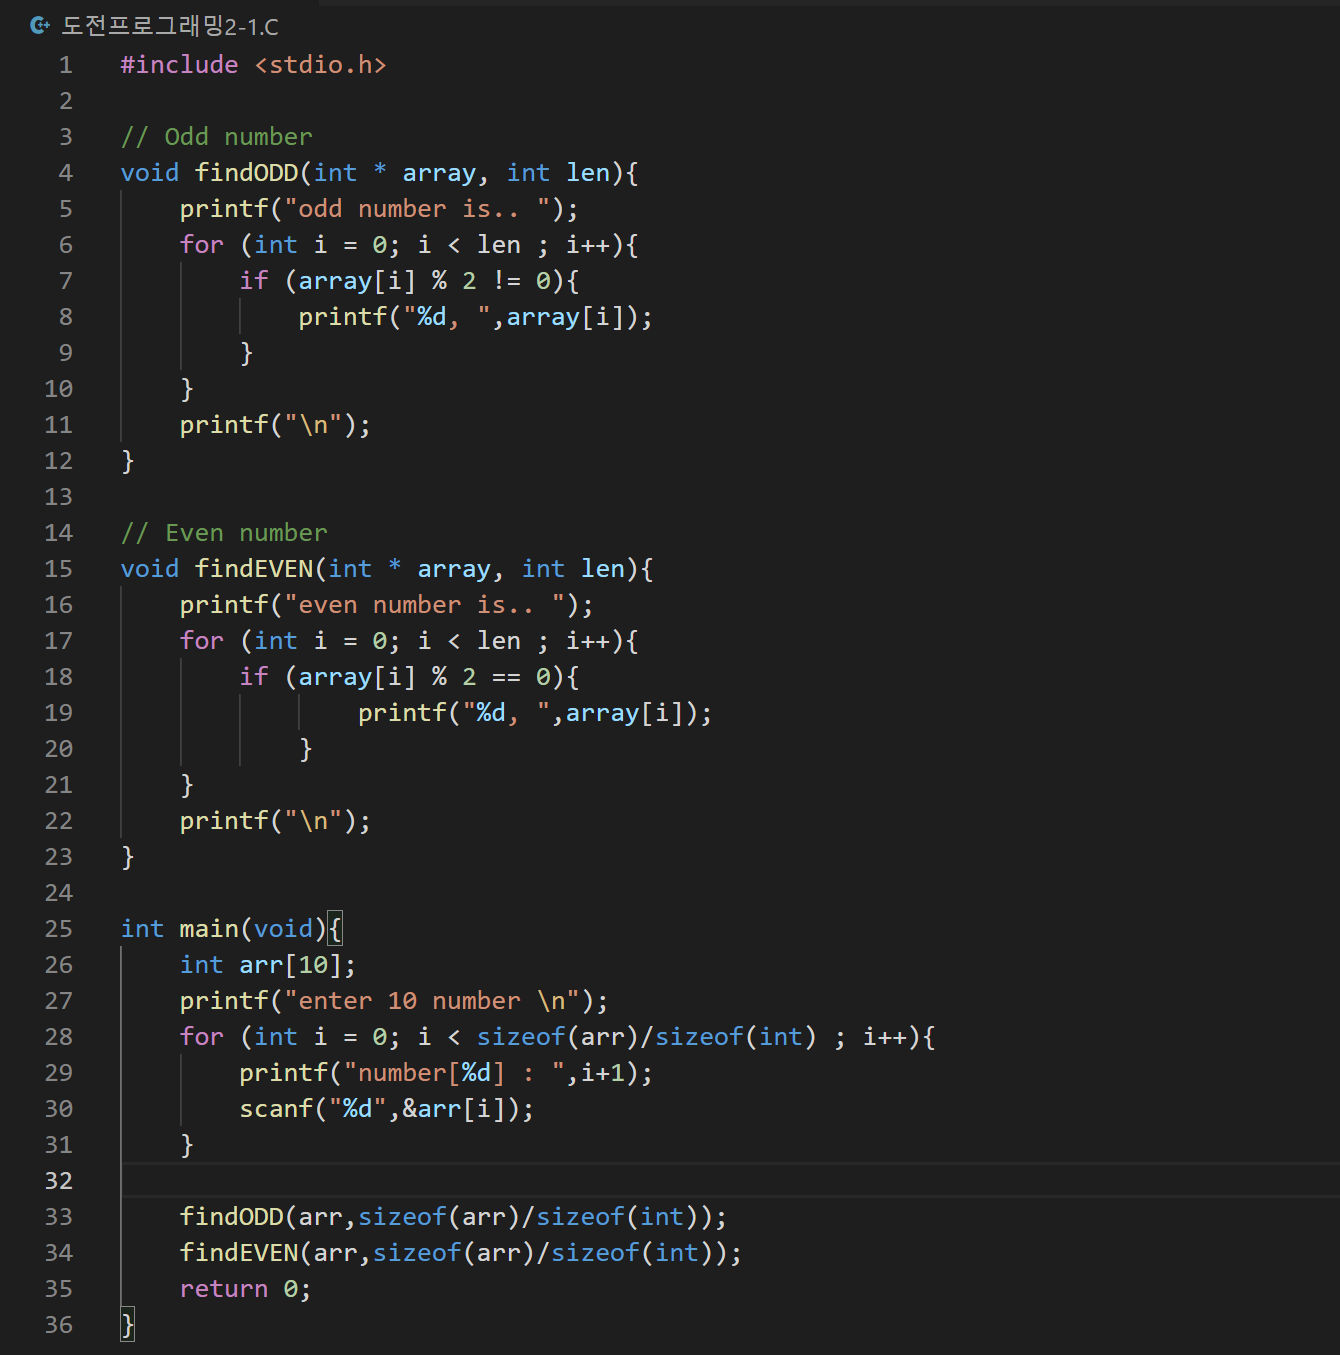
Task: Click the '// Even number' comment
Action: click(x=224, y=533)
